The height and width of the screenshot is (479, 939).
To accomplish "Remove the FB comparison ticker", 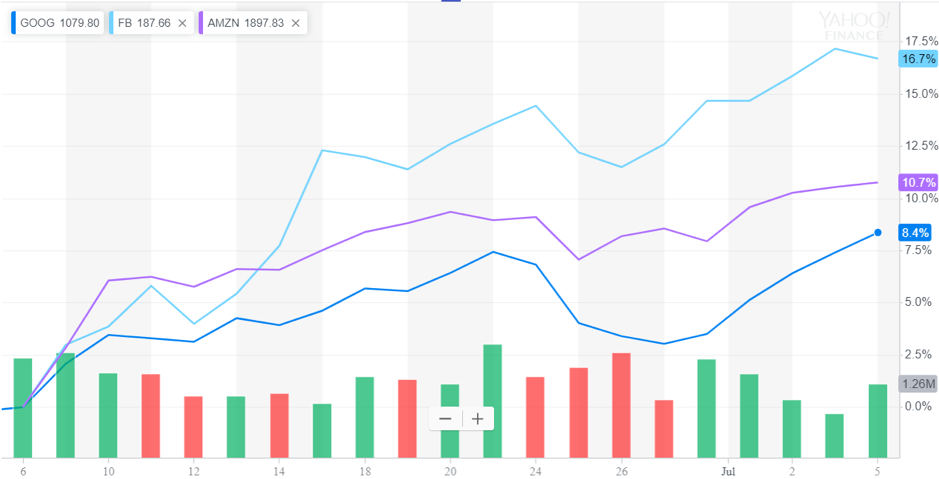I will pyautogui.click(x=182, y=23).
